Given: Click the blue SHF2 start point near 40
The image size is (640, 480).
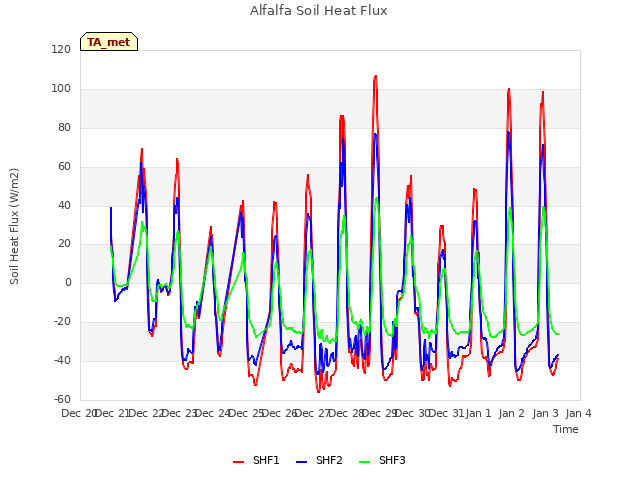Looking at the screenshot, I should point(111,208).
